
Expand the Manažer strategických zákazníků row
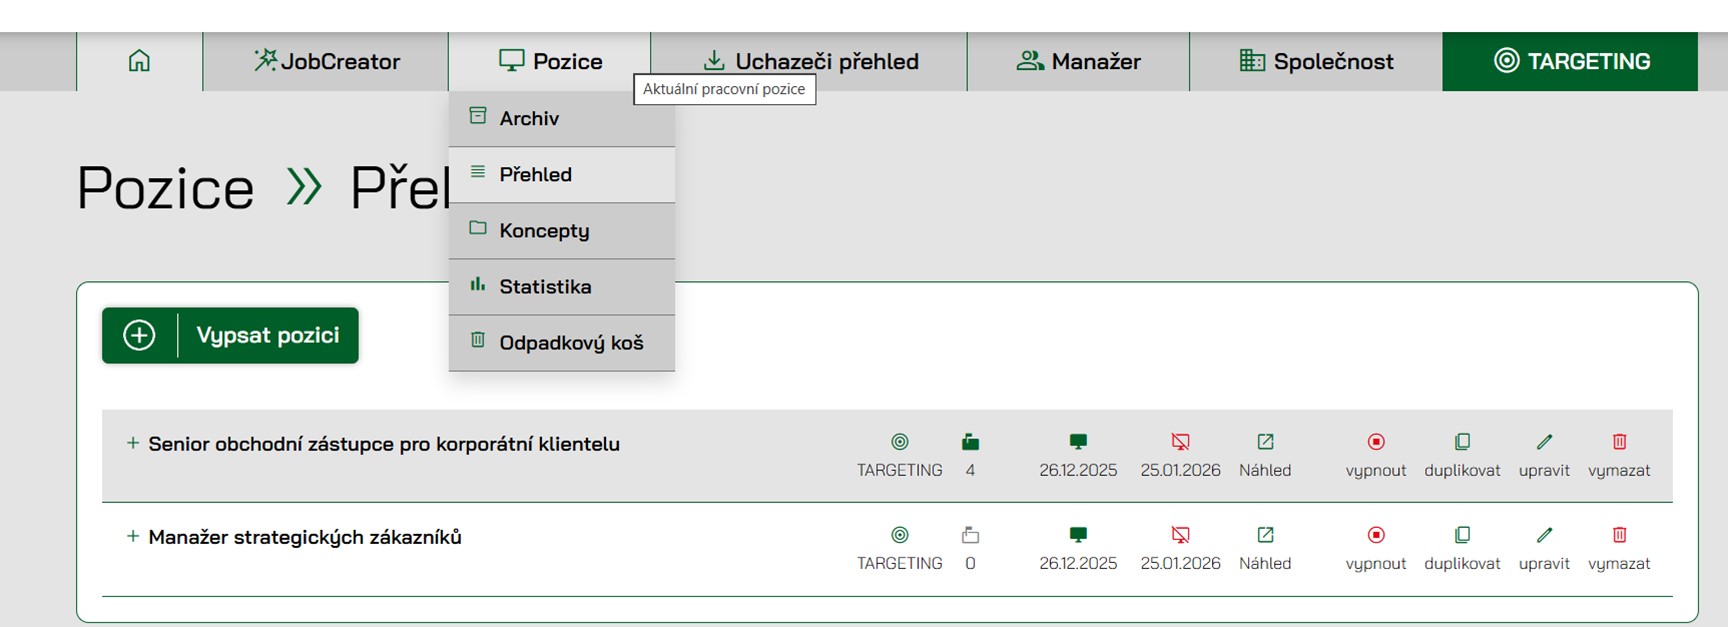(132, 536)
